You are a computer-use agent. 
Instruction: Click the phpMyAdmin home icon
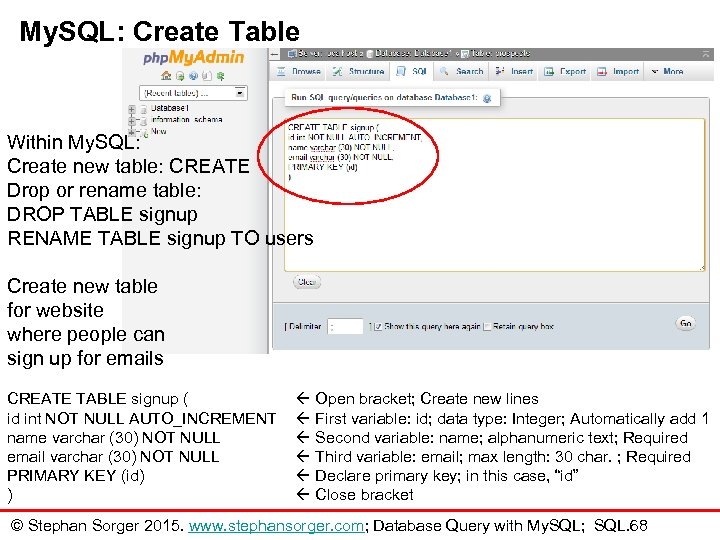tap(166, 76)
